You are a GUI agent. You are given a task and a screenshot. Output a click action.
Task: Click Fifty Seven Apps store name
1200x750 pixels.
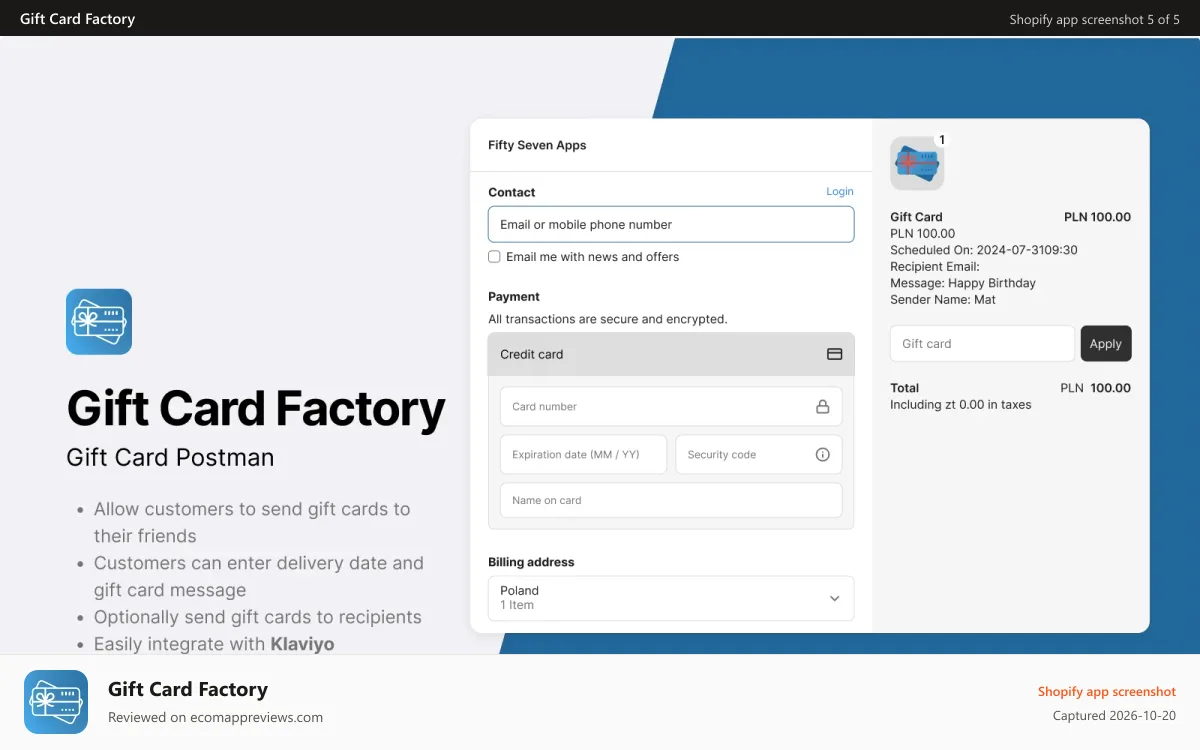tap(537, 145)
